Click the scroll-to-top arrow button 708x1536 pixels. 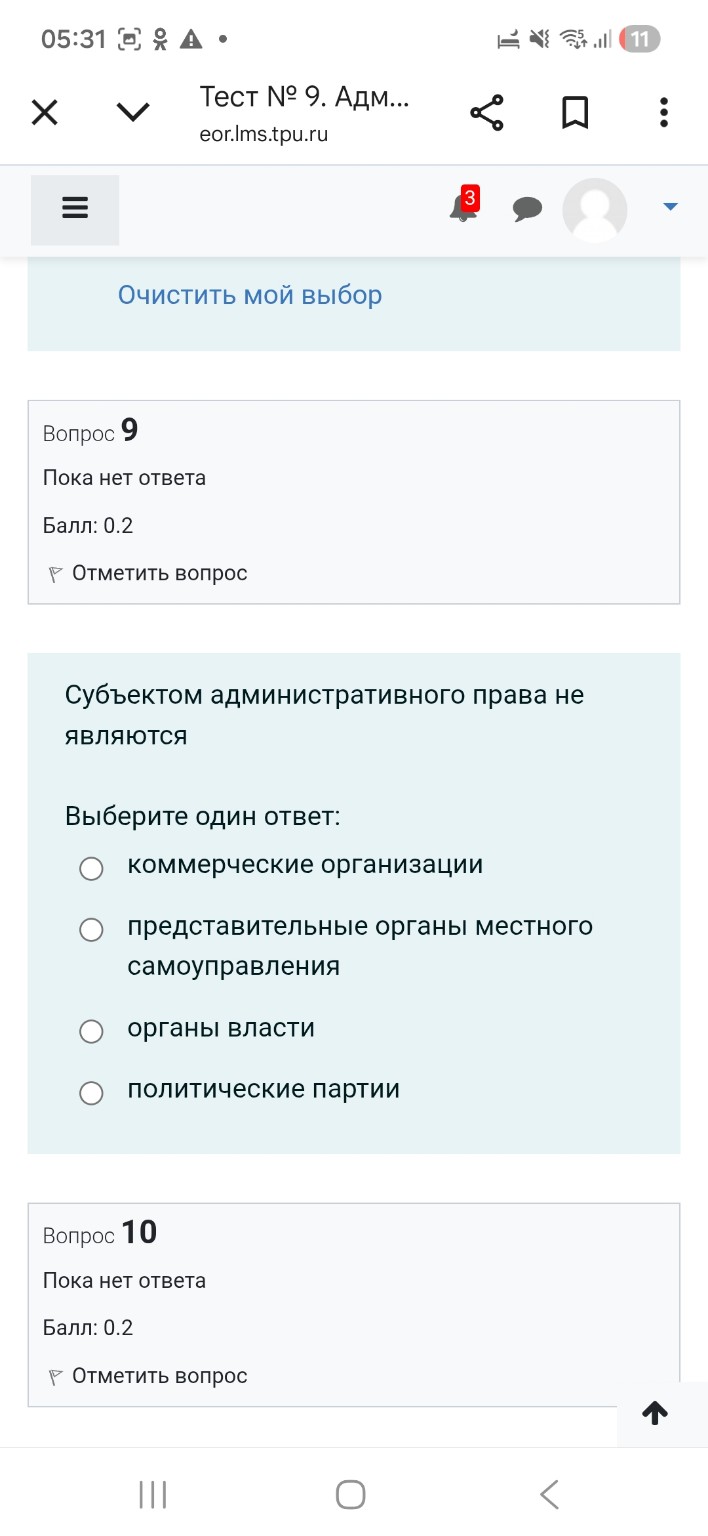pyautogui.click(x=655, y=1413)
